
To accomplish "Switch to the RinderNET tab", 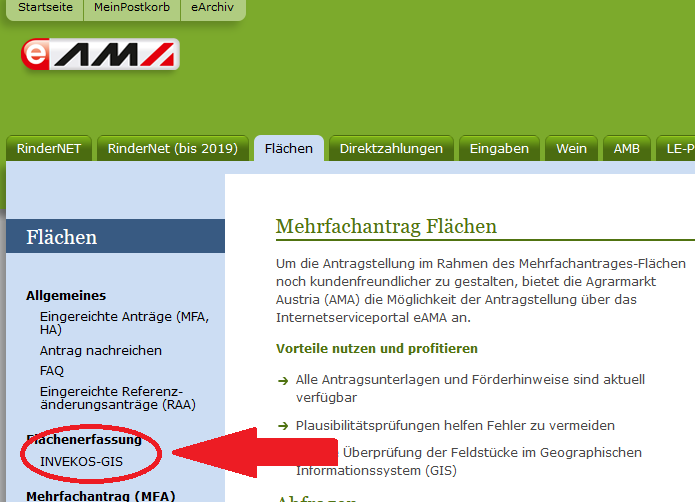I will tap(48, 149).
